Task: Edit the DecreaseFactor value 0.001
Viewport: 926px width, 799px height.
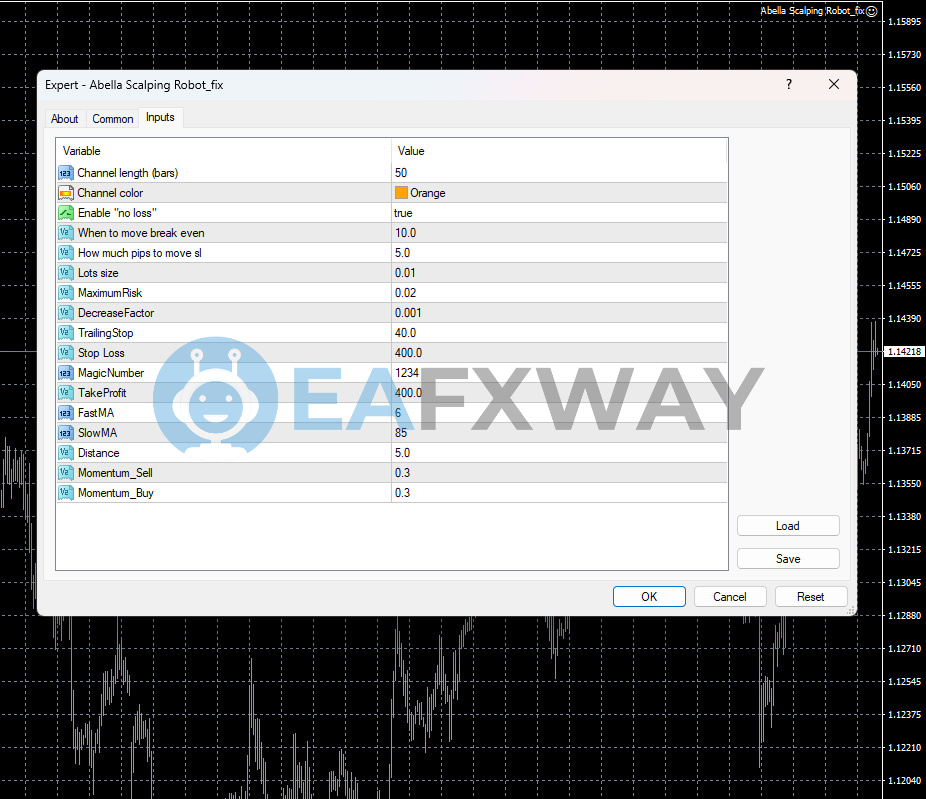Action: 559,313
